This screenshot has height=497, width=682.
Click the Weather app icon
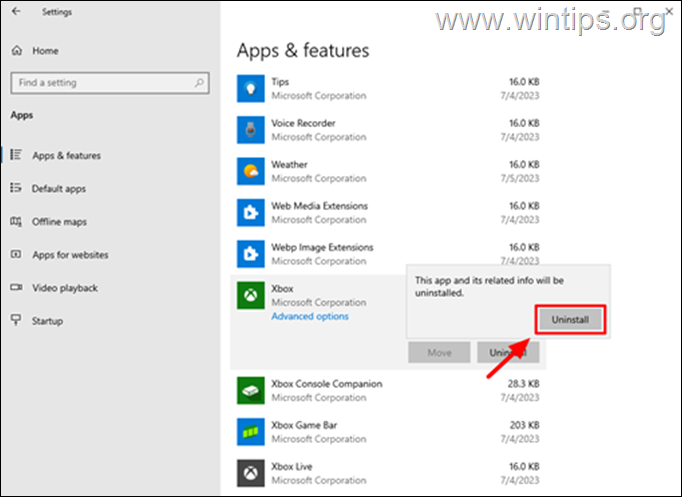point(251,171)
